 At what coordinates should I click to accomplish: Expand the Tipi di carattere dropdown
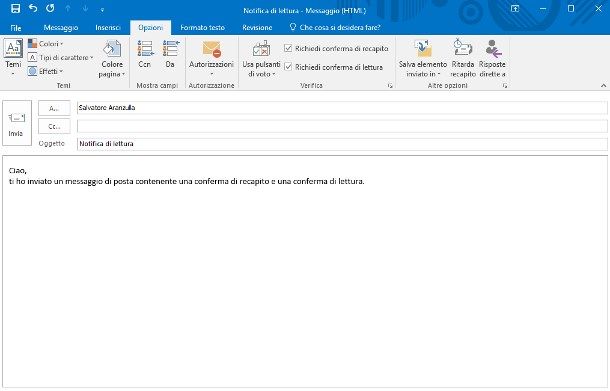[x=61, y=58]
